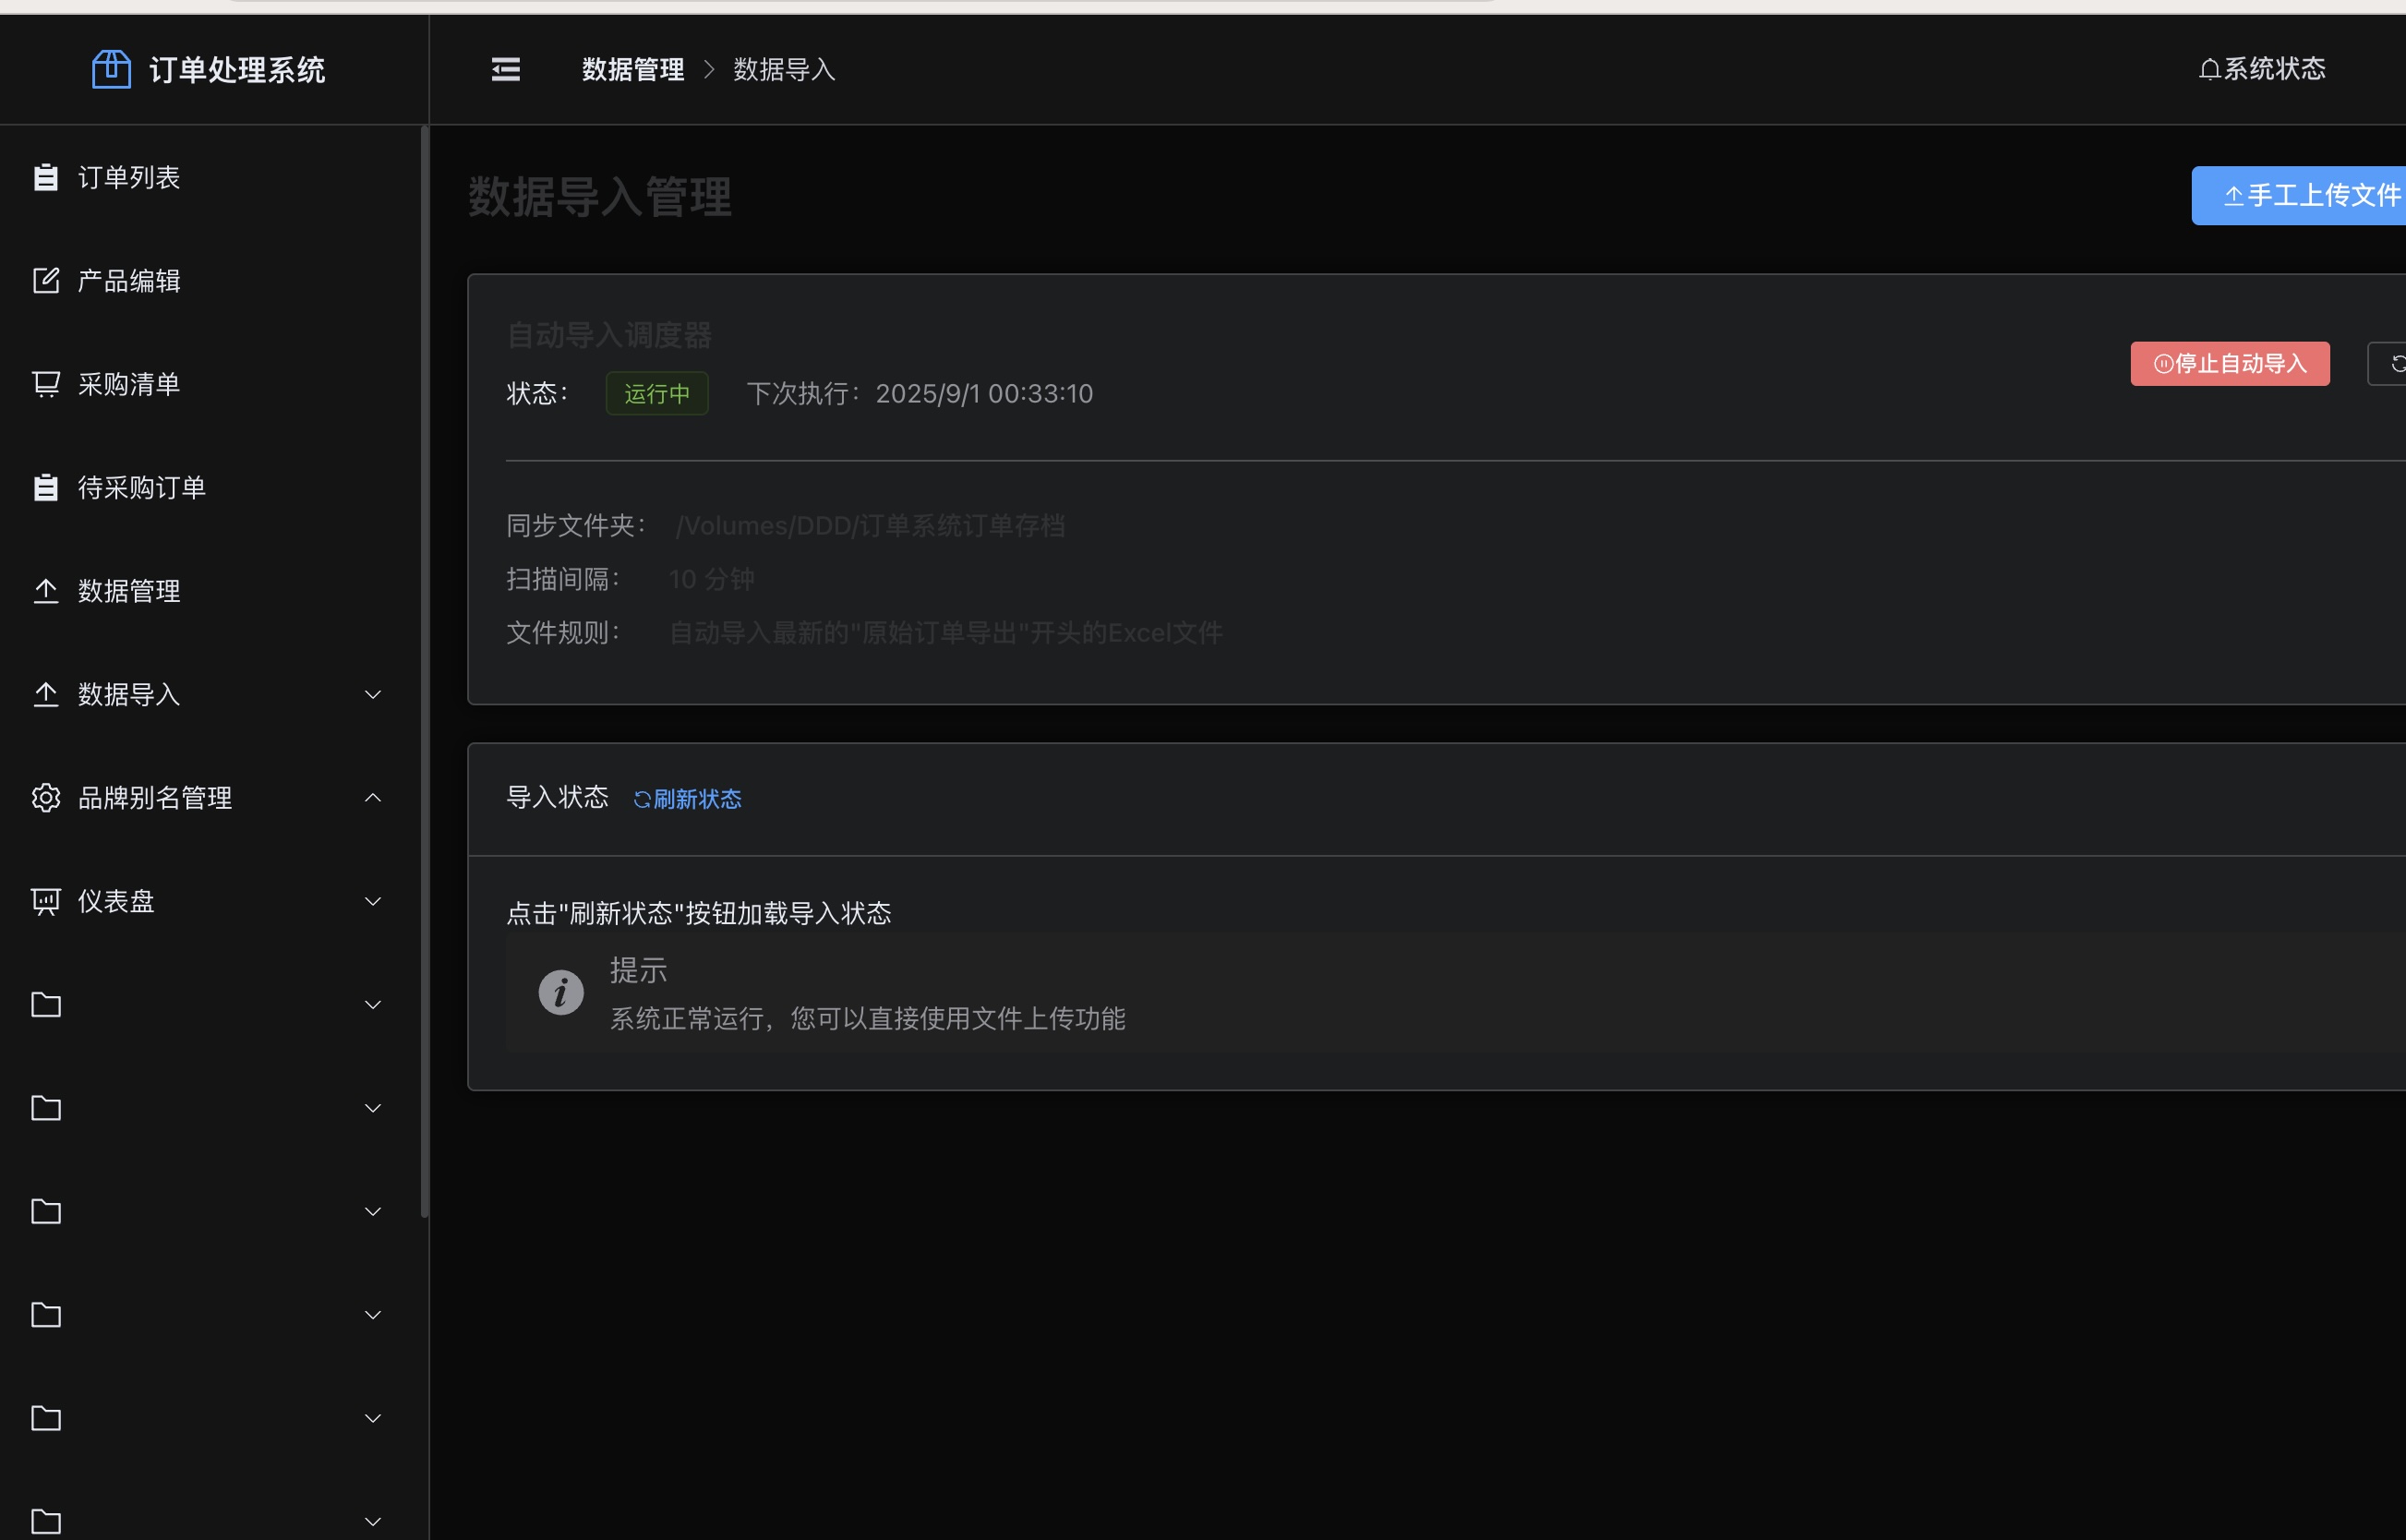
Task: Collapse the 品牌别名管理 submenu chevron
Action: (x=373, y=798)
